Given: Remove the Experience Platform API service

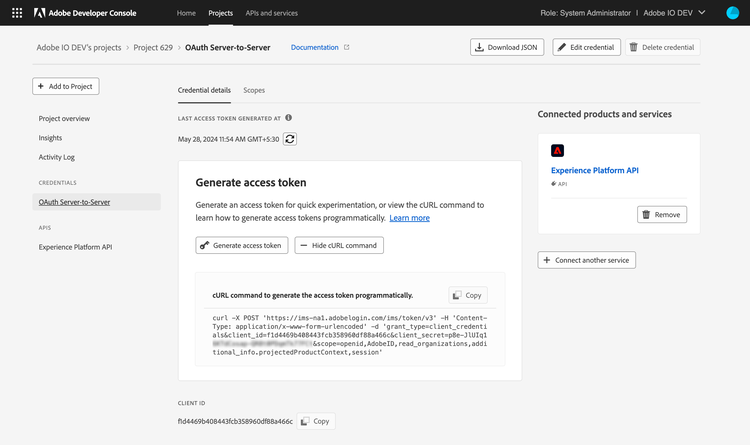Looking at the screenshot, I should (663, 214).
